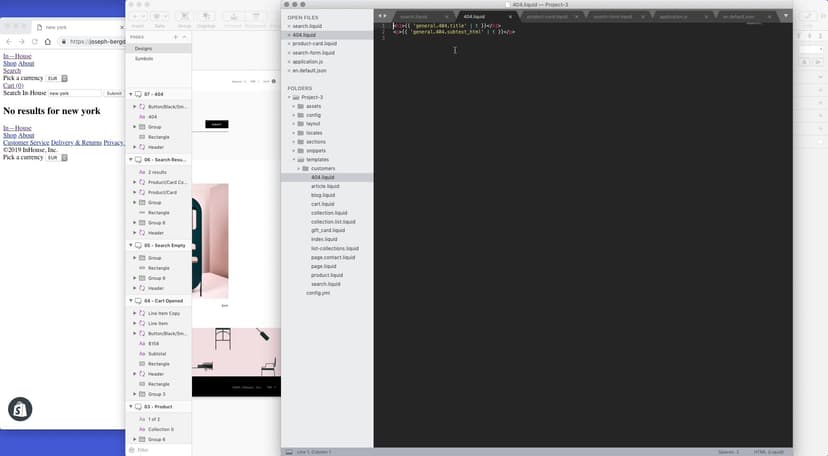The height and width of the screenshot is (456, 828).
Task: Click the Search In House text field
Action: (x=74, y=93)
